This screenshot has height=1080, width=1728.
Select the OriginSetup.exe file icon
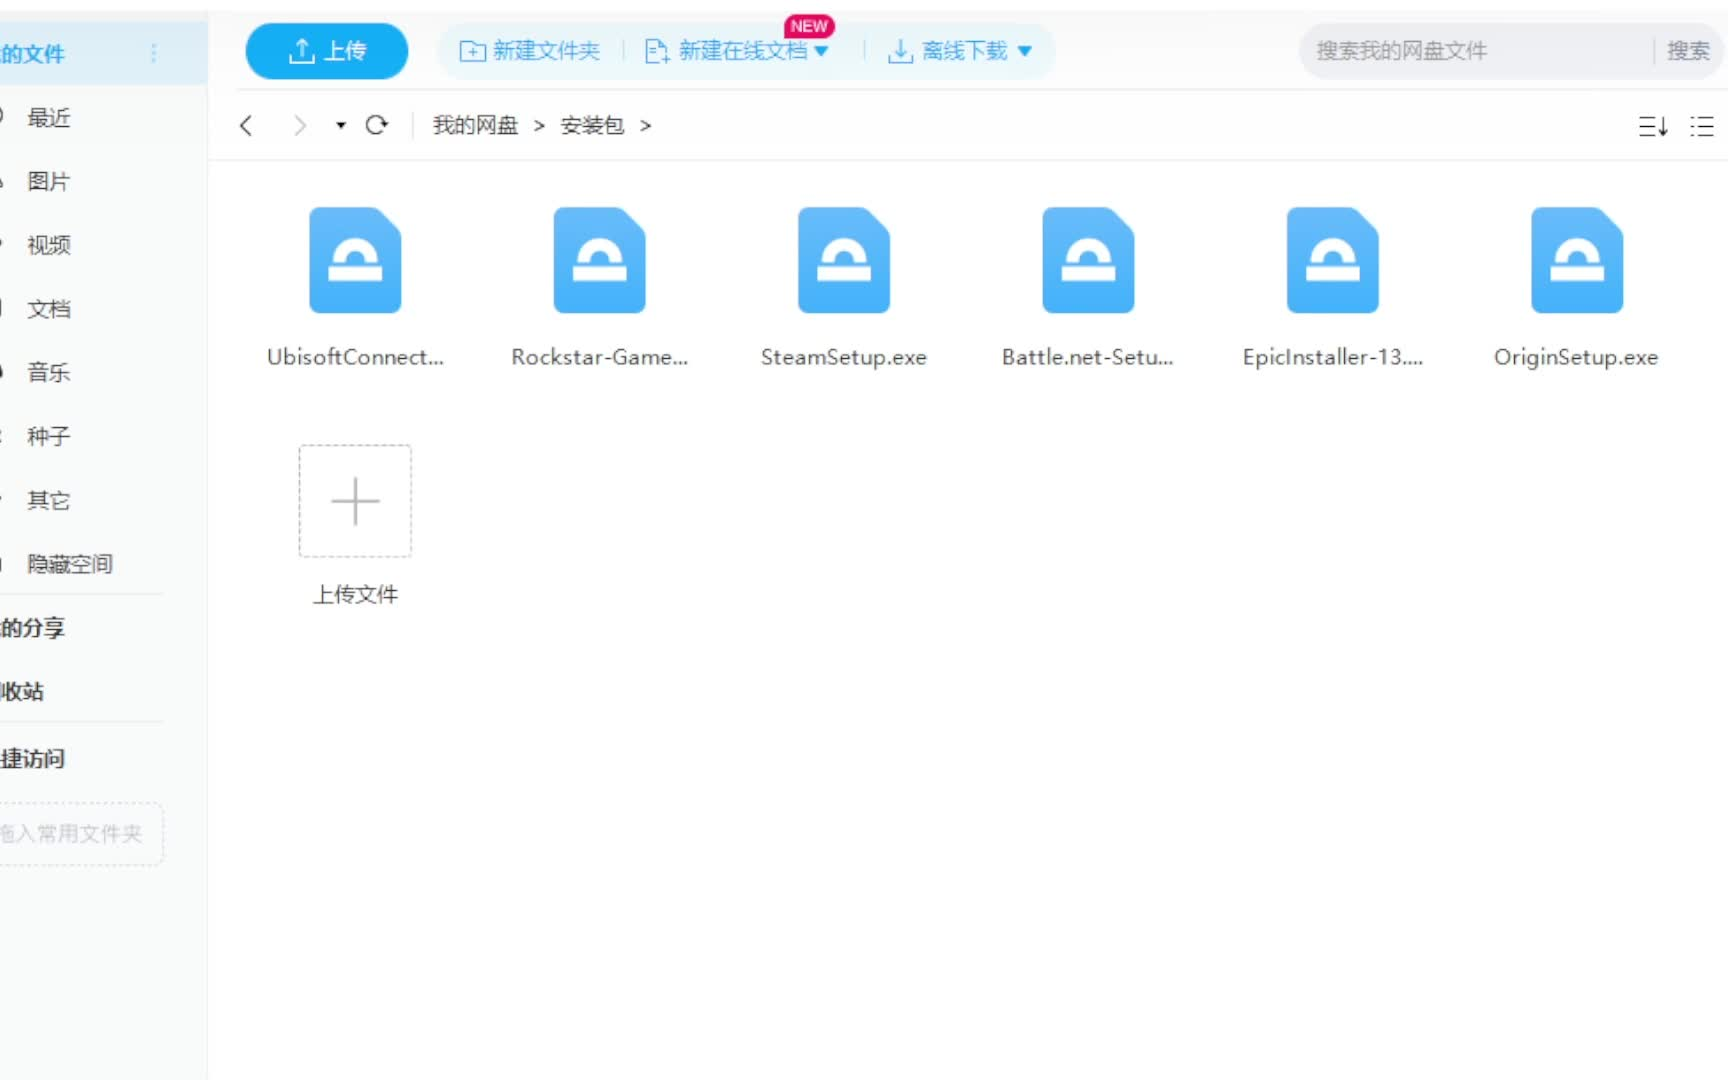coord(1577,260)
